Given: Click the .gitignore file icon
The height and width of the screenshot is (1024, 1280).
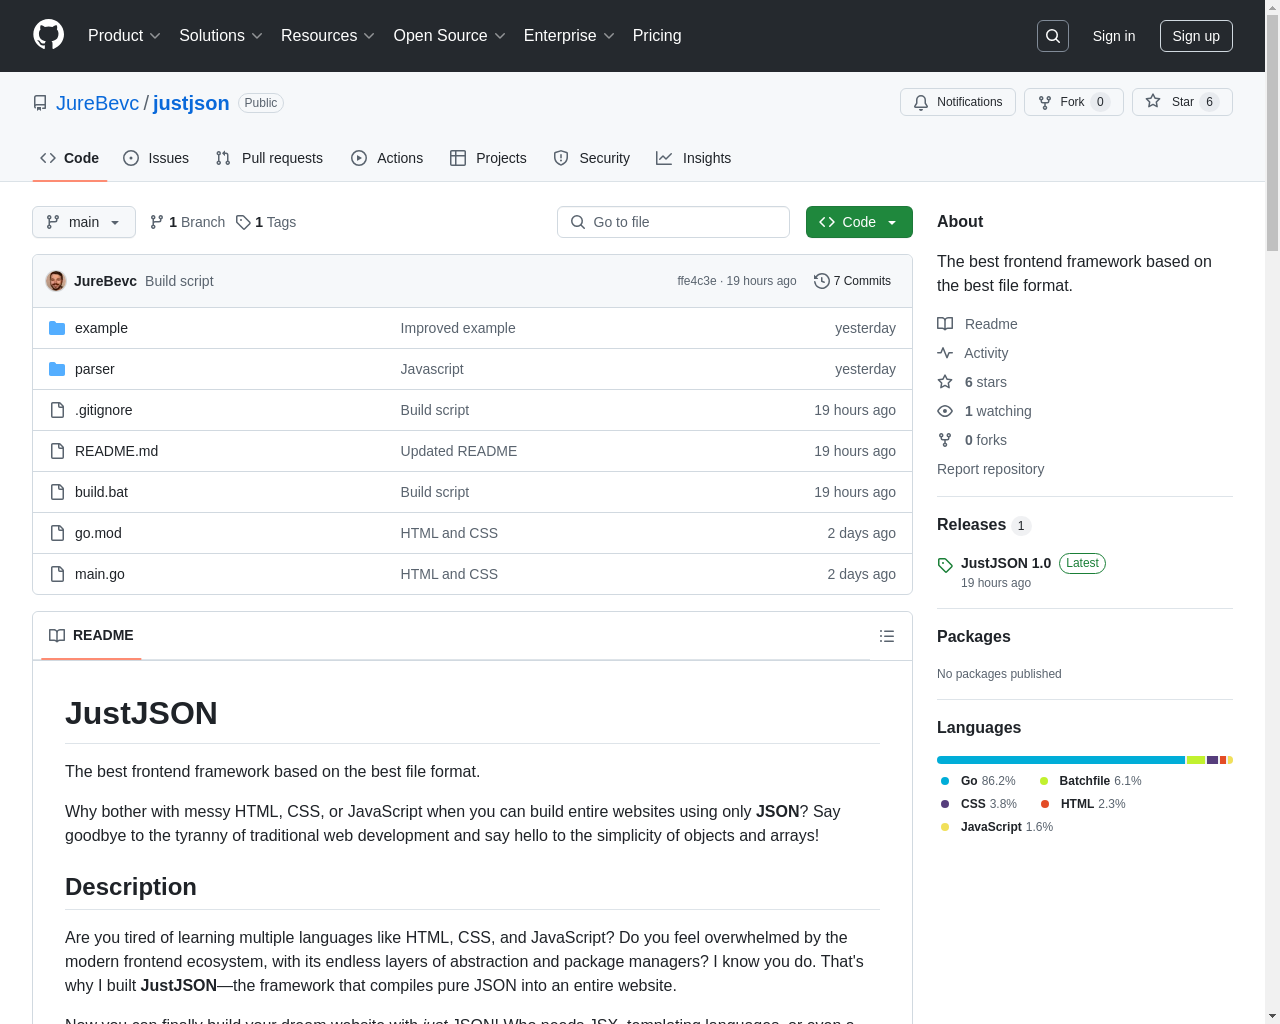Looking at the screenshot, I should coord(57,410).
